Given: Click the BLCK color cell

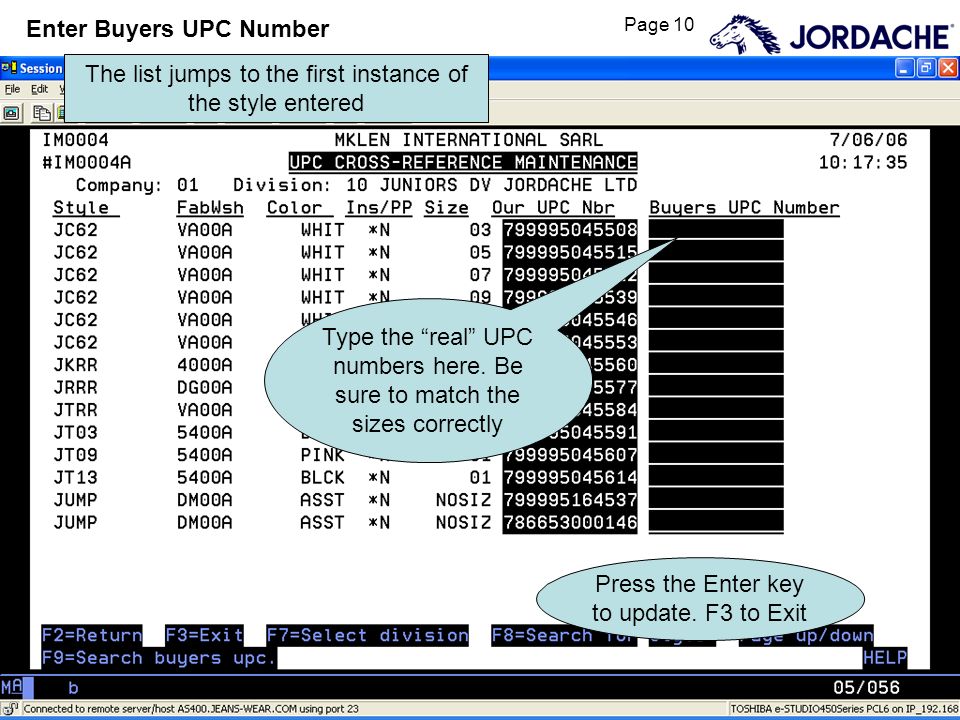Looking at the screenshot, I should coord(322,478).
